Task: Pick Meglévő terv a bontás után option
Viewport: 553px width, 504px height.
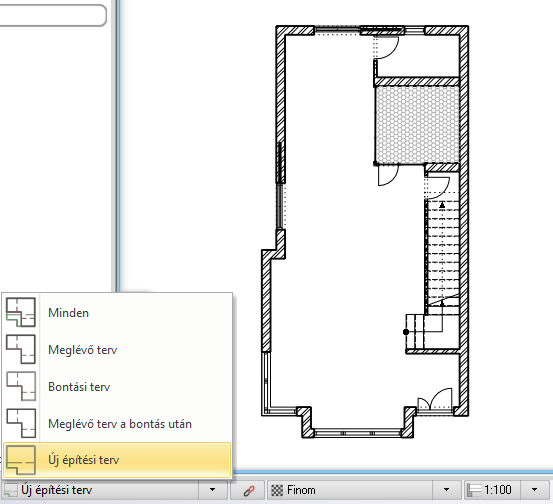Action: coord(120,424)
